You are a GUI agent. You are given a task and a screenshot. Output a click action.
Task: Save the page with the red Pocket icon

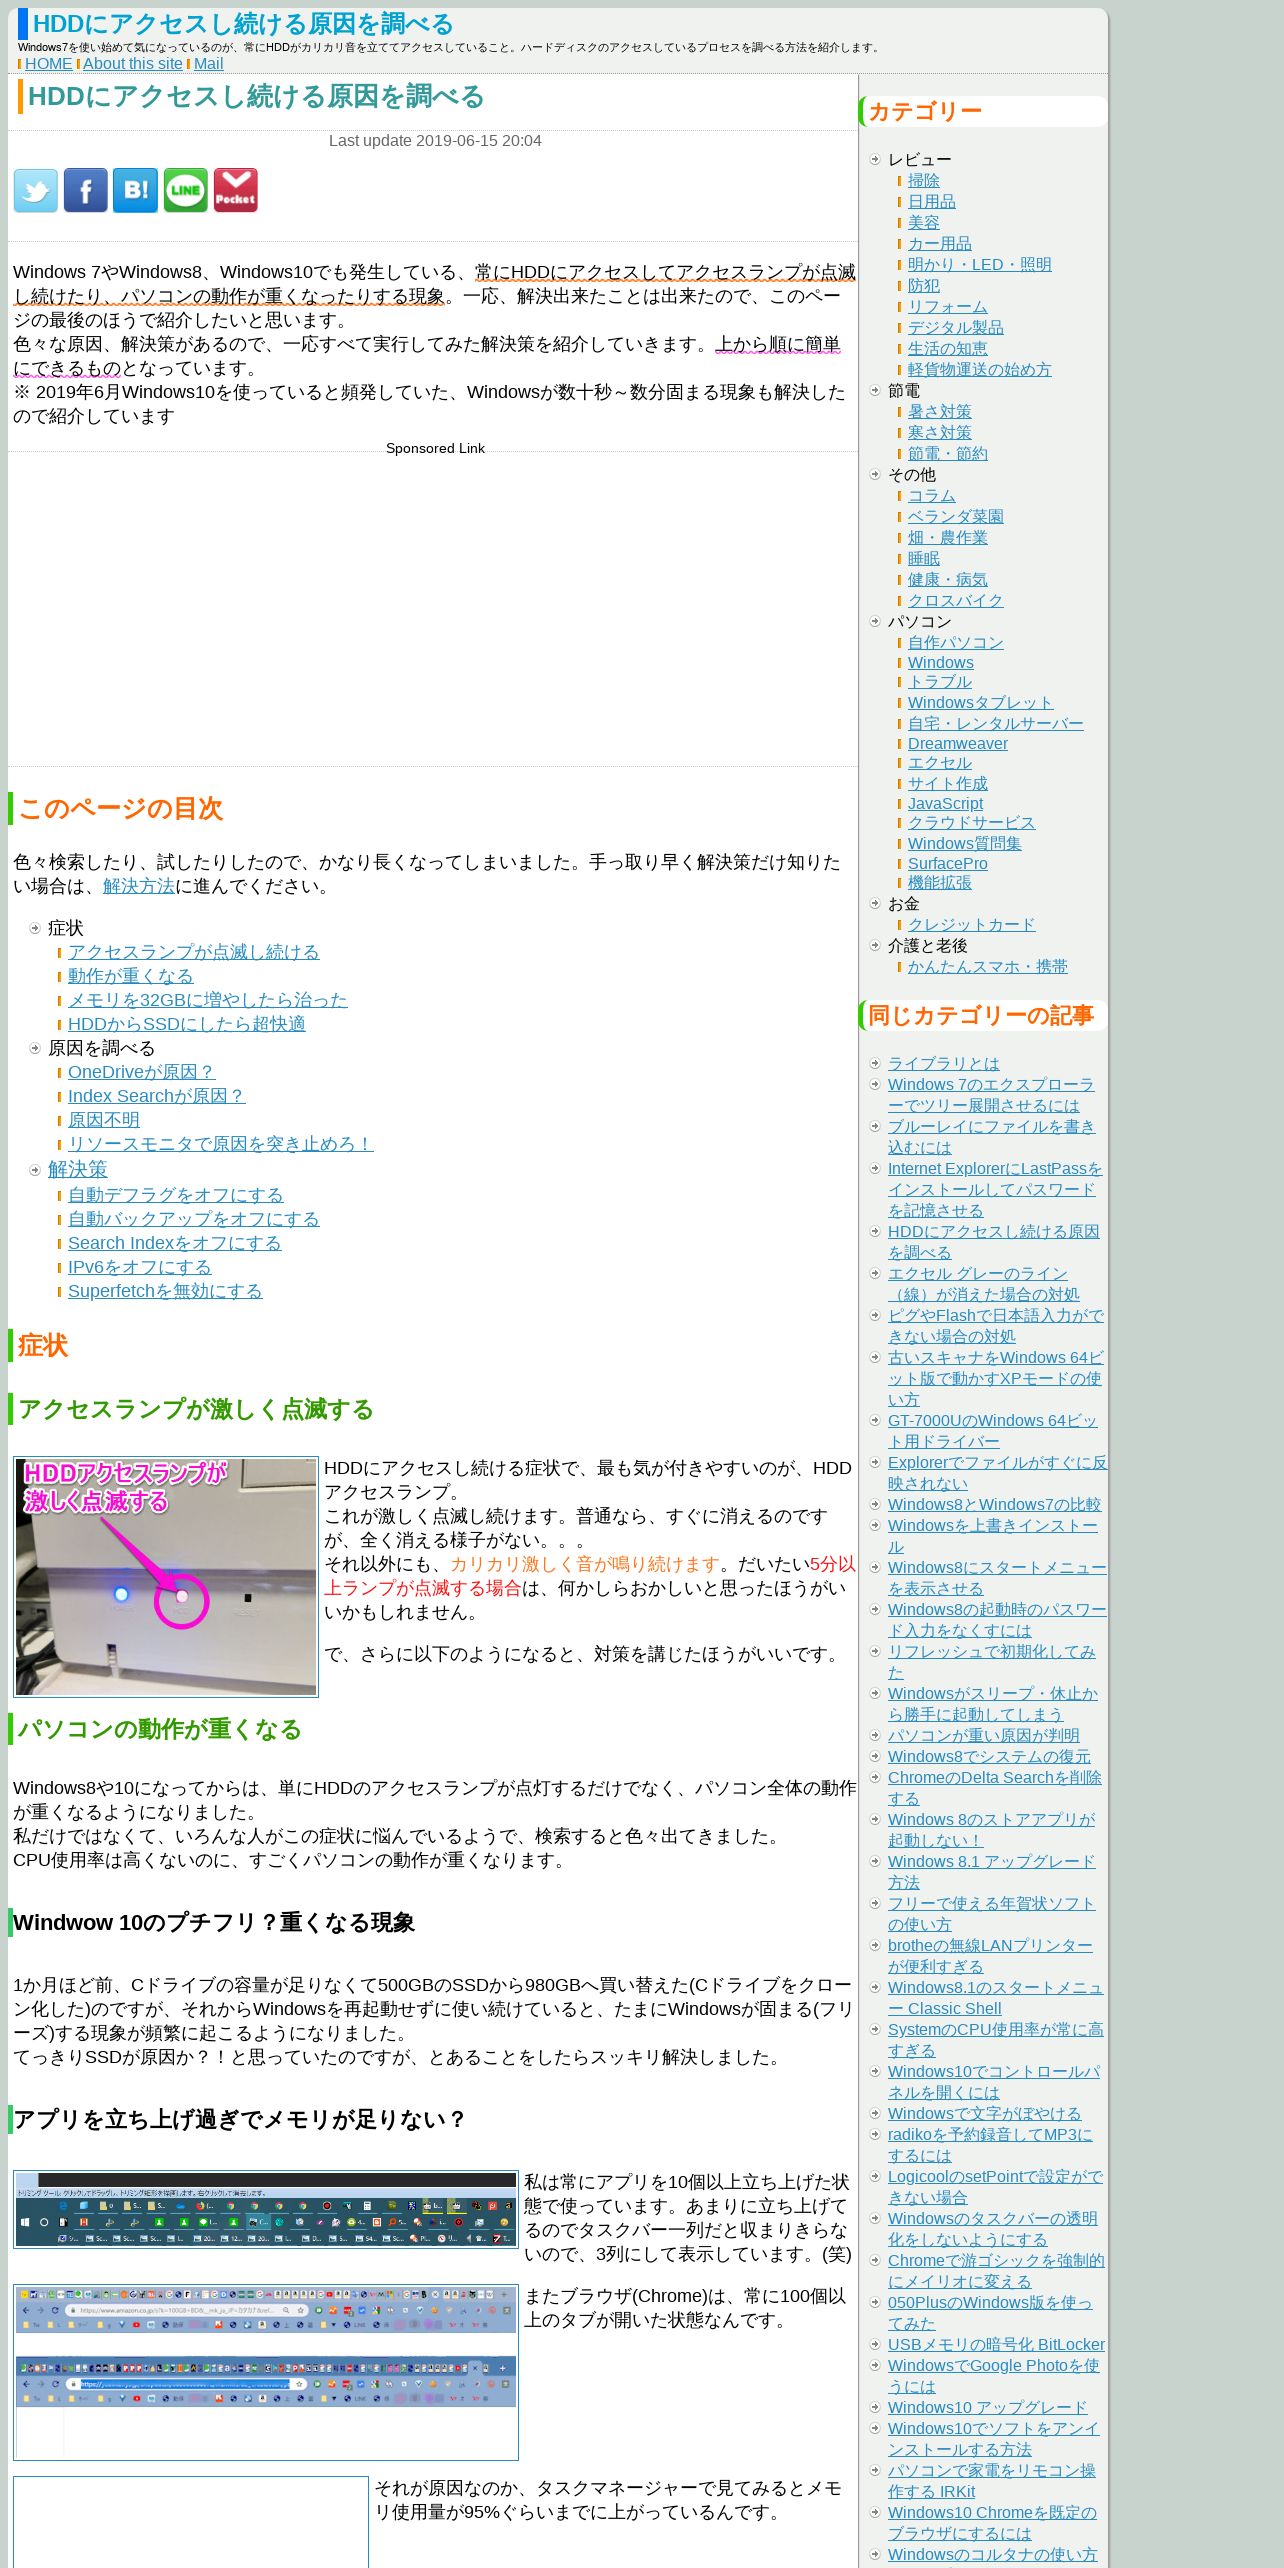point(236,190)
